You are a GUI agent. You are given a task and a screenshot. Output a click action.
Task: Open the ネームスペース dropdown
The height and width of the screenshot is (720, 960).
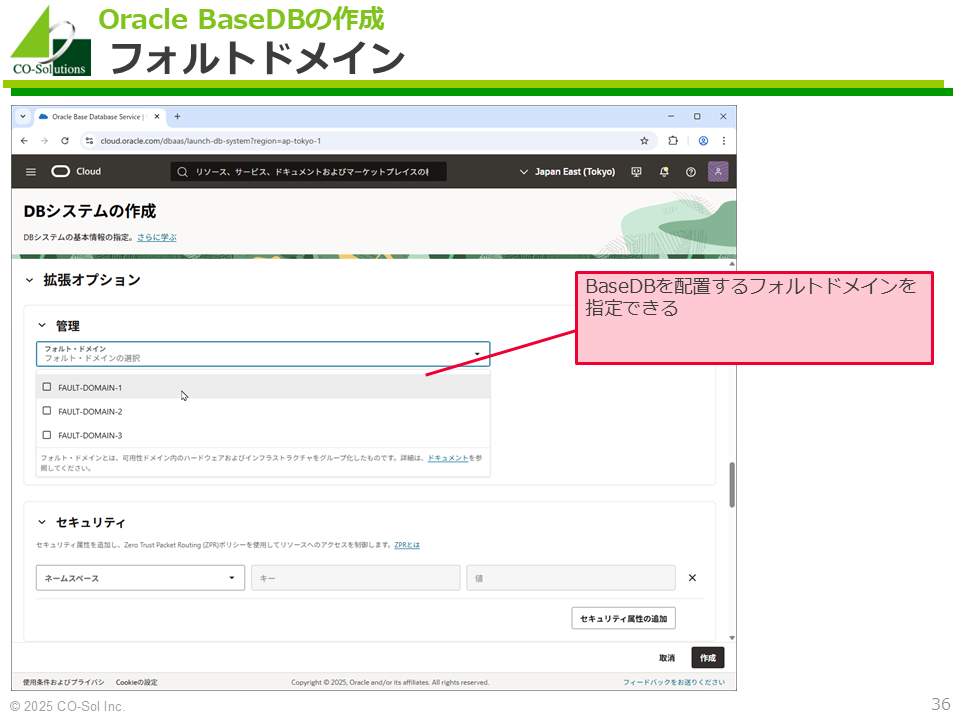coord(140,577)
